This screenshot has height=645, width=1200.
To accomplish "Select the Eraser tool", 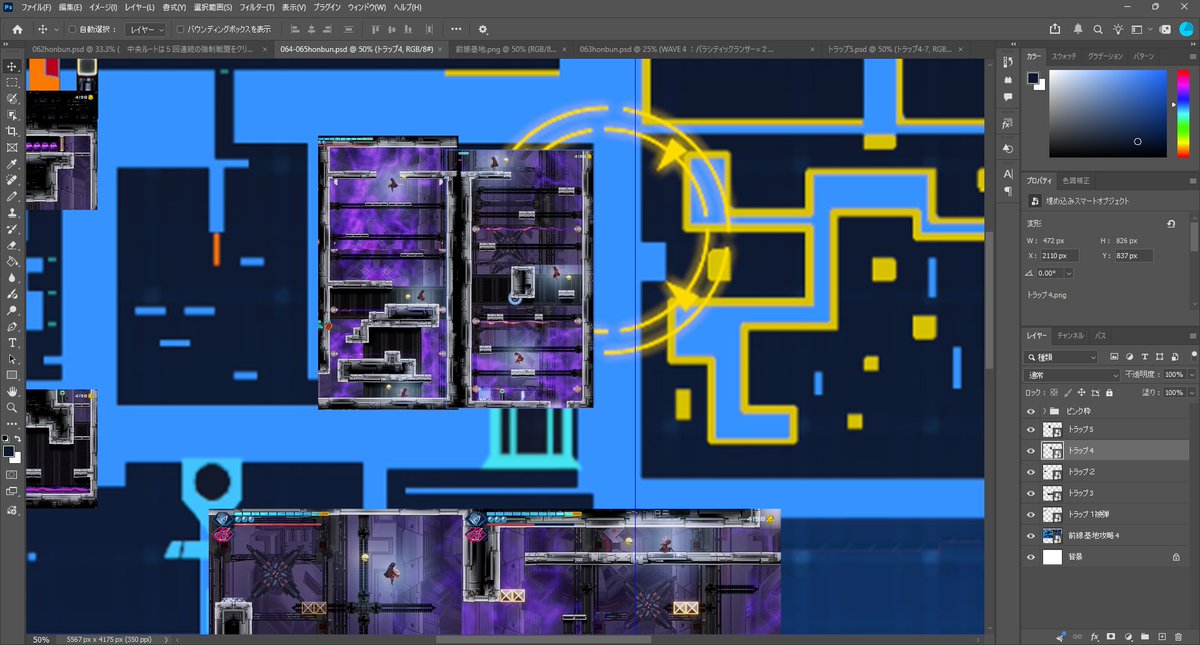I will (12, 245).
